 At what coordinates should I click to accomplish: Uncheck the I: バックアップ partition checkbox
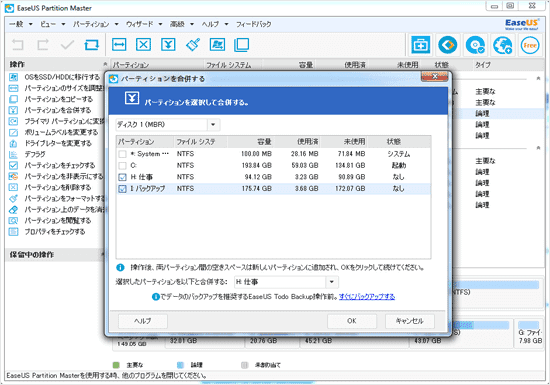click(x=122, y=189)
